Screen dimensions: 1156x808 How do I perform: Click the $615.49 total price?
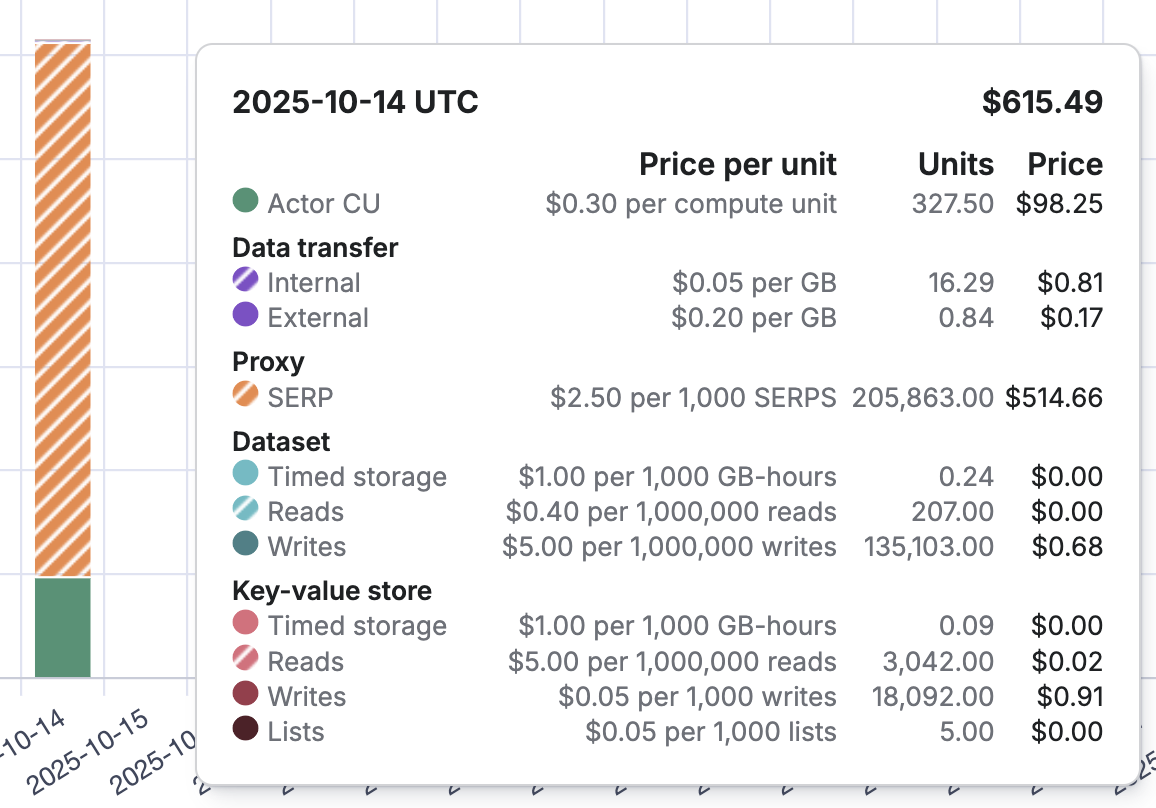coord(1042,102)
